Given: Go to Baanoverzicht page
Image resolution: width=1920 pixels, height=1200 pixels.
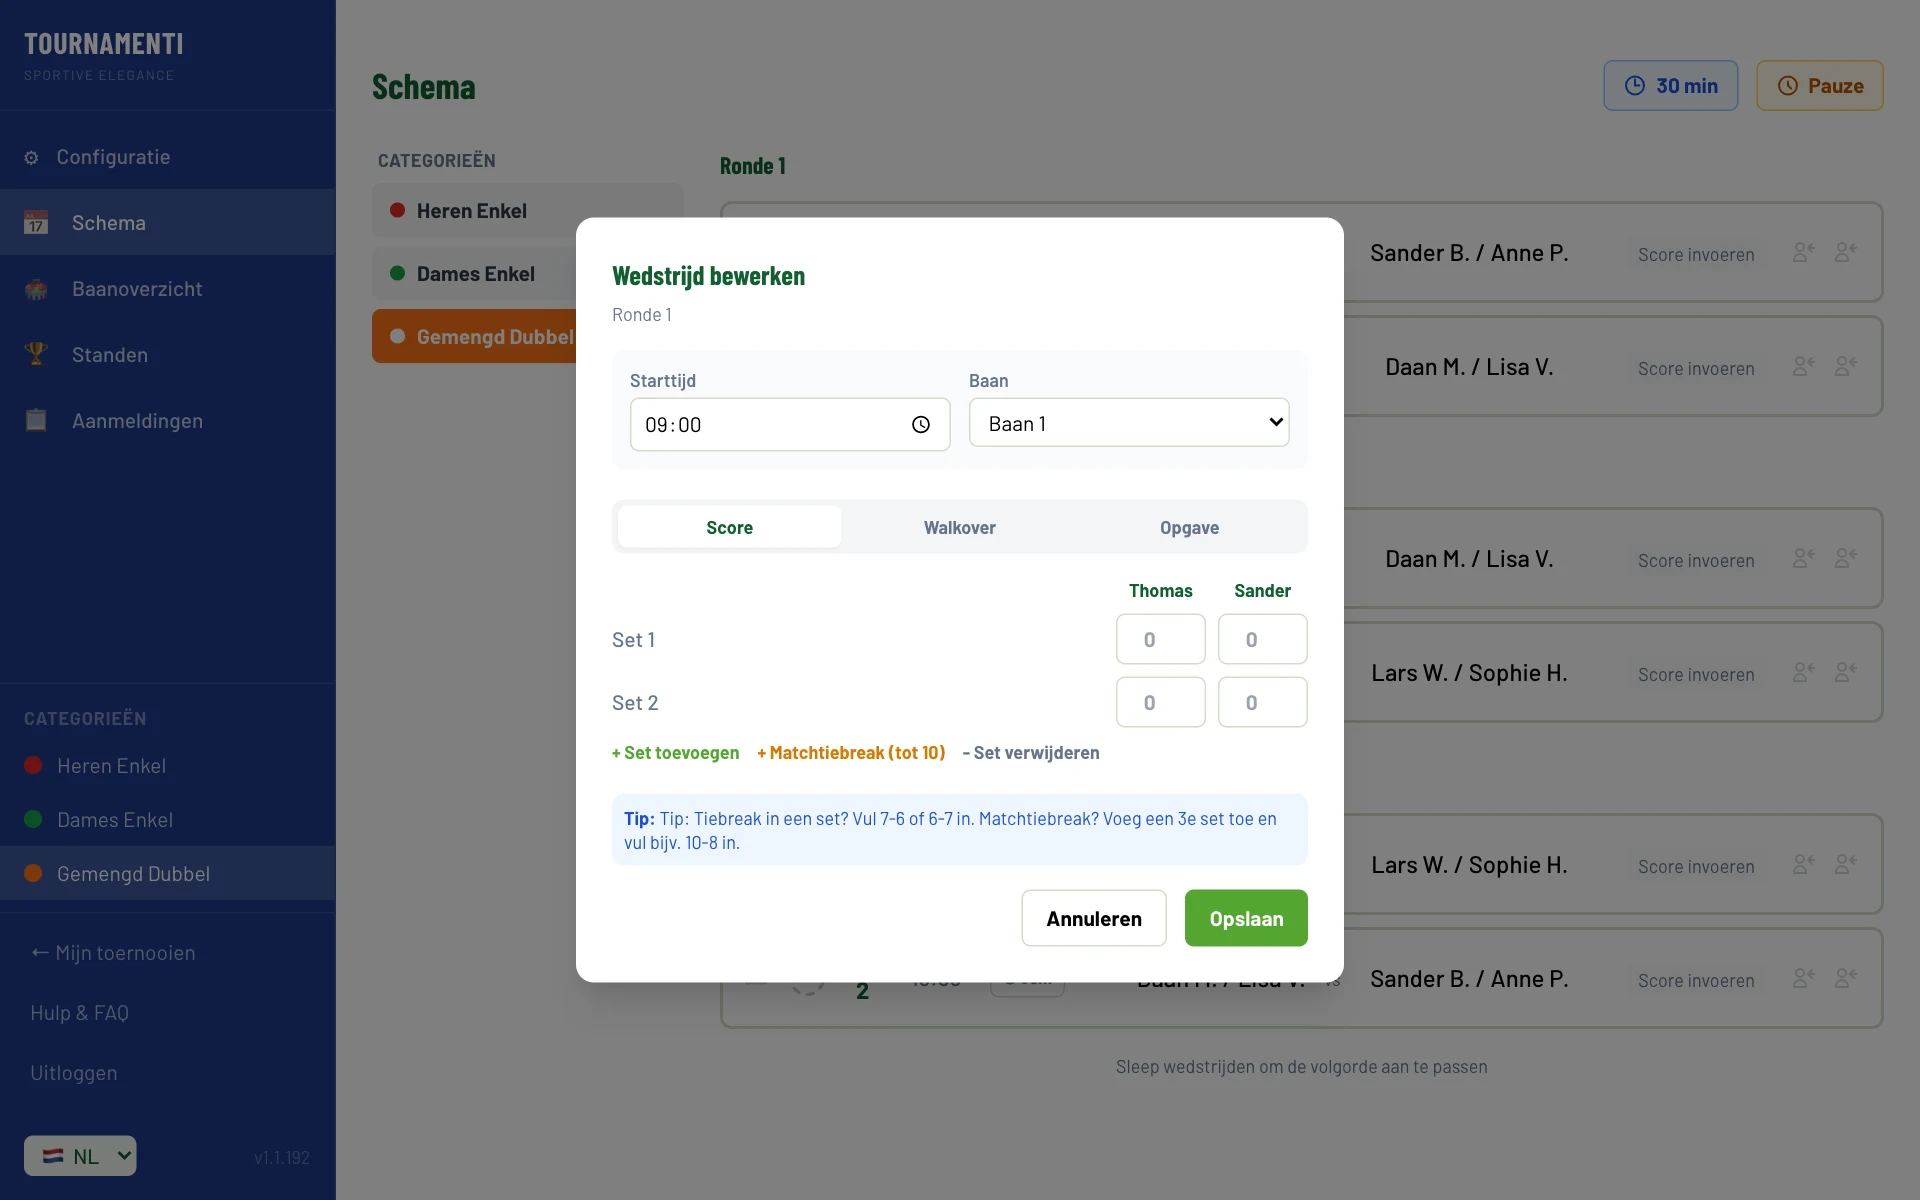Looking at the screenshot, I should click(x=167, y=289).
